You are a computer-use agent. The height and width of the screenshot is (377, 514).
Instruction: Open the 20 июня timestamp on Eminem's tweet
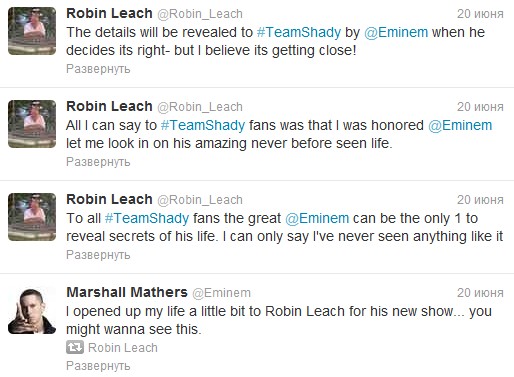[480, 293]
